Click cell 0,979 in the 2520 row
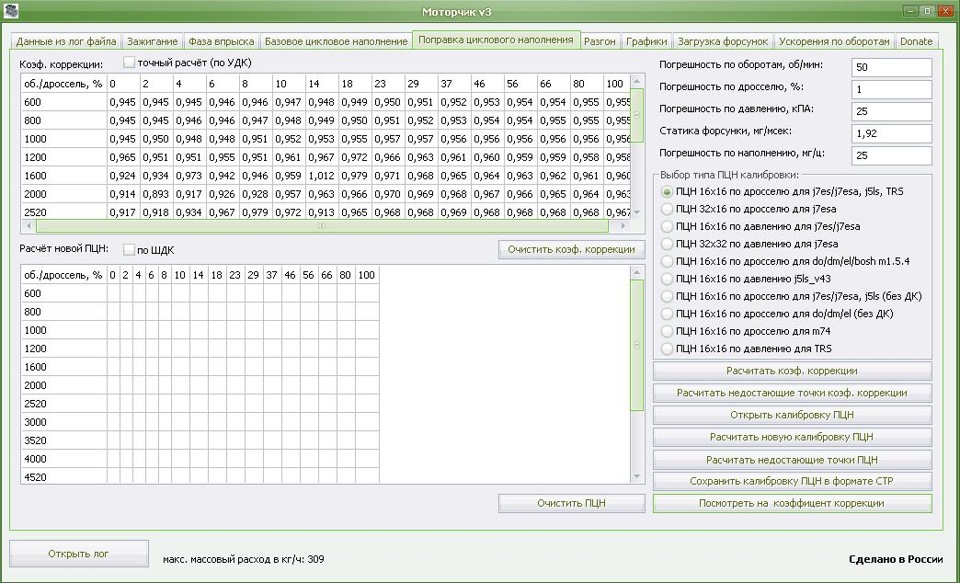 point(255,213)
